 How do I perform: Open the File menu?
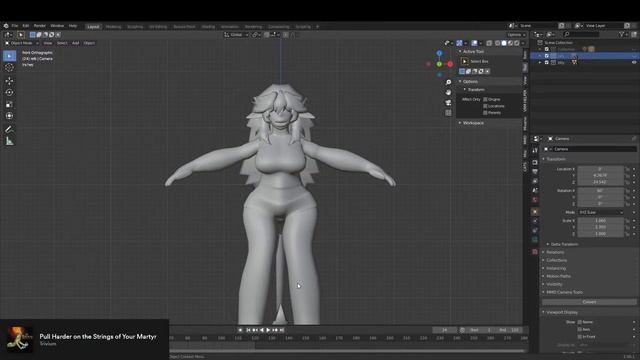click(x=15, y=26)
